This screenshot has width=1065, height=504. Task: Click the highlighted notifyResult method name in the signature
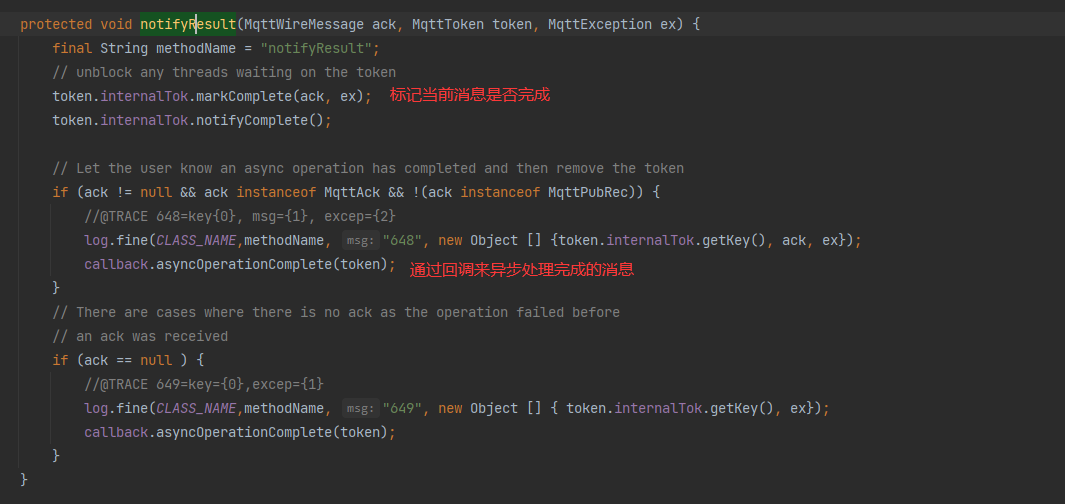[188, 24]
